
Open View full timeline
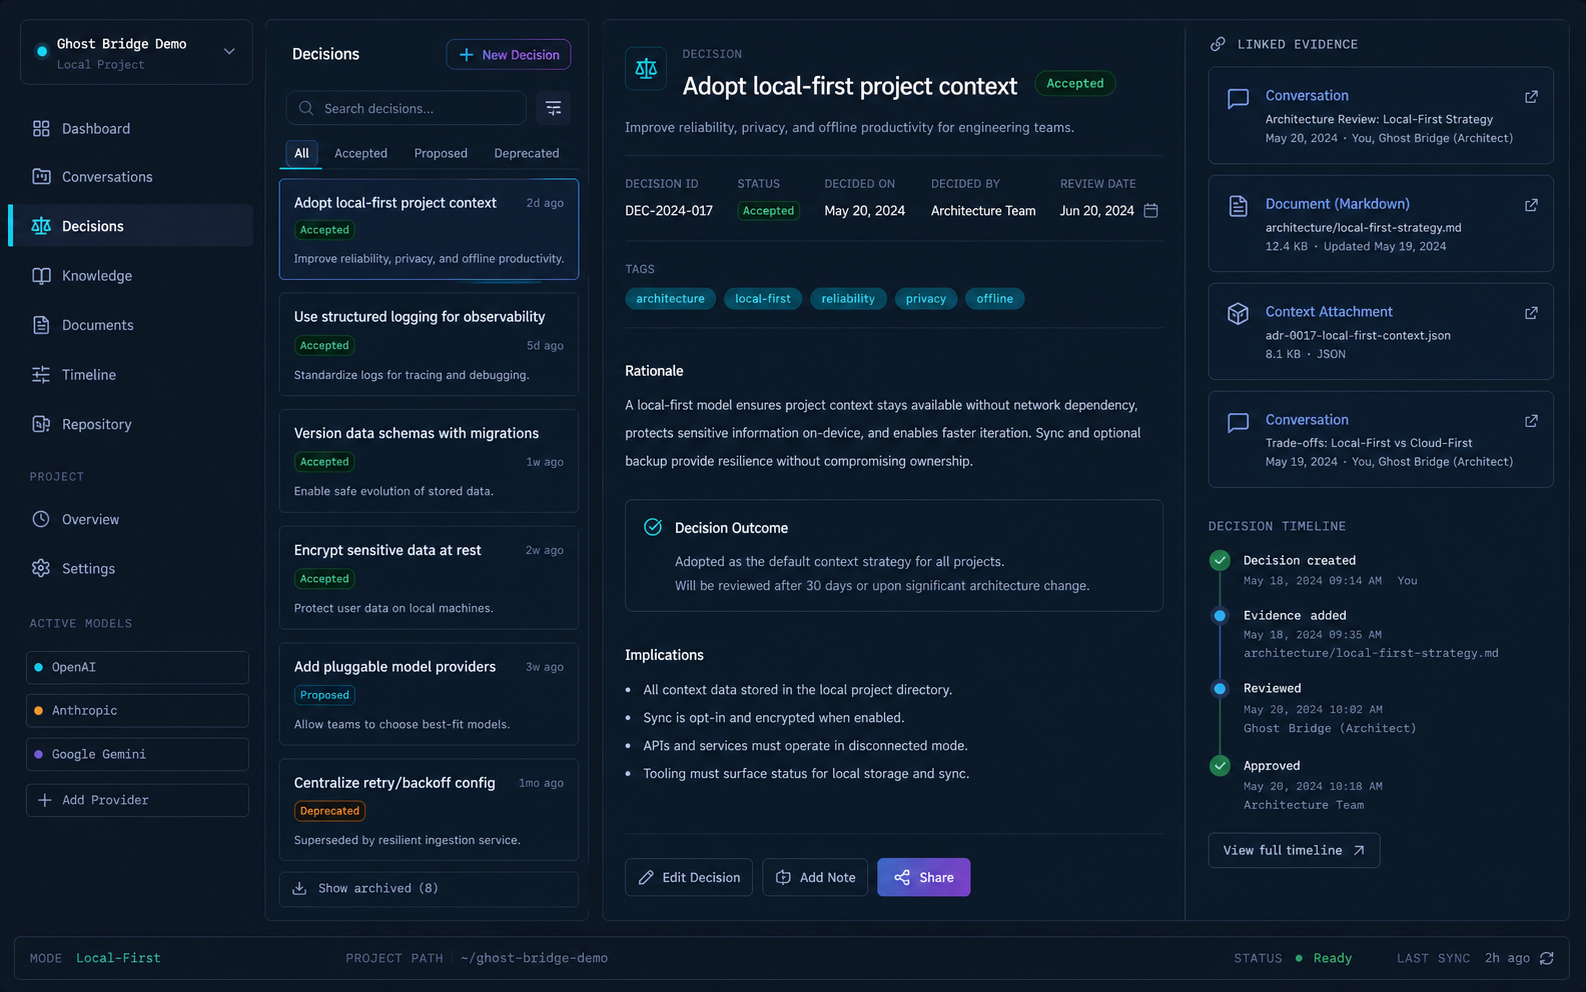(1294, 850)
